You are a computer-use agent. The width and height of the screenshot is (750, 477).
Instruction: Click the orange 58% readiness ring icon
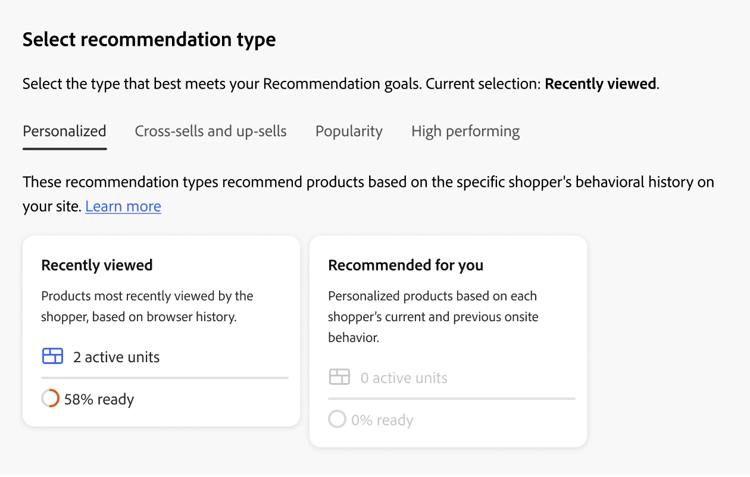(x=50, y=399)
